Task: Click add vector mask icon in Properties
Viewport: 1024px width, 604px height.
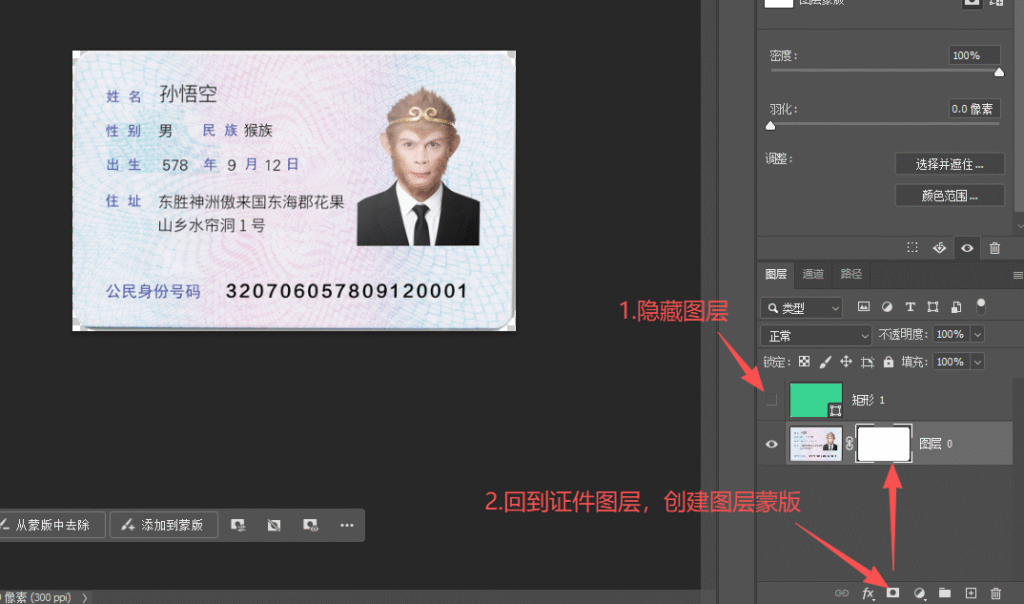Action: tap(996, 3)
